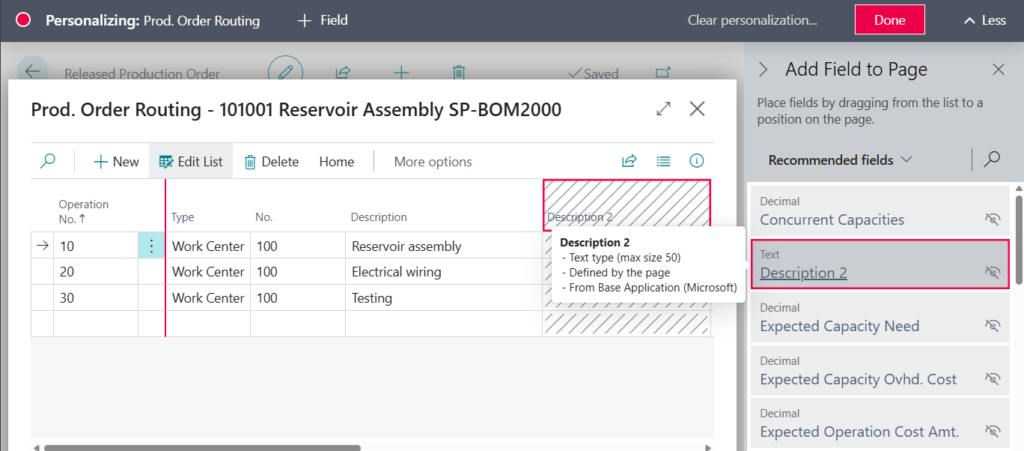Click the row options dots for operation 10
The image size is (1024, 451).
tap(151, 246)
